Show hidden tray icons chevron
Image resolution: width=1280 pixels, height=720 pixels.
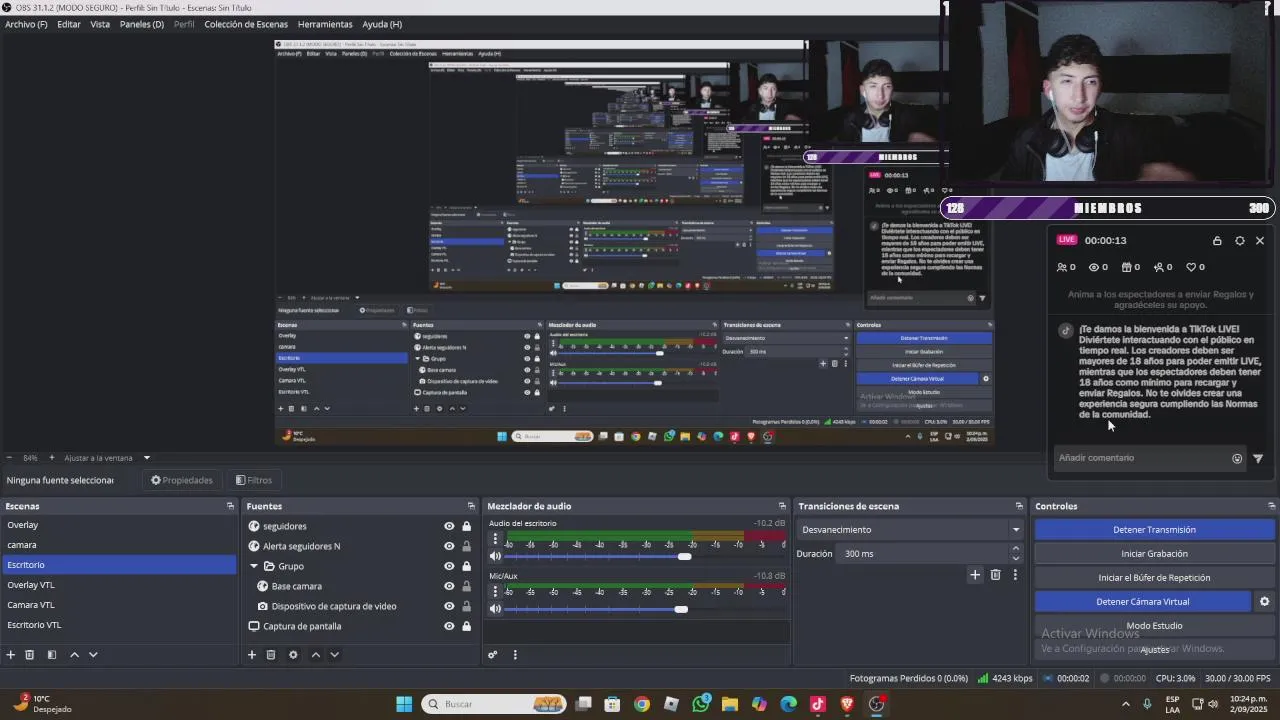(1126, 704)
